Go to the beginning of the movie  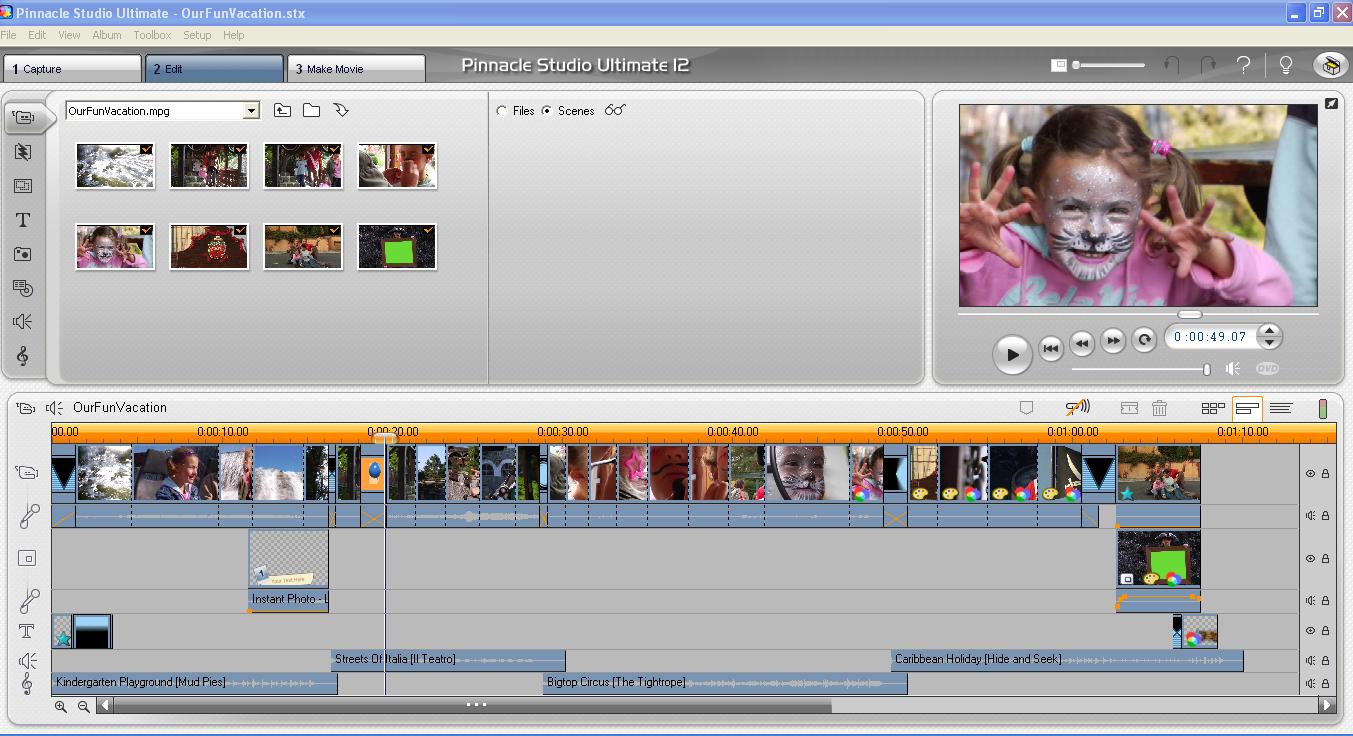tap(1050, 348)
